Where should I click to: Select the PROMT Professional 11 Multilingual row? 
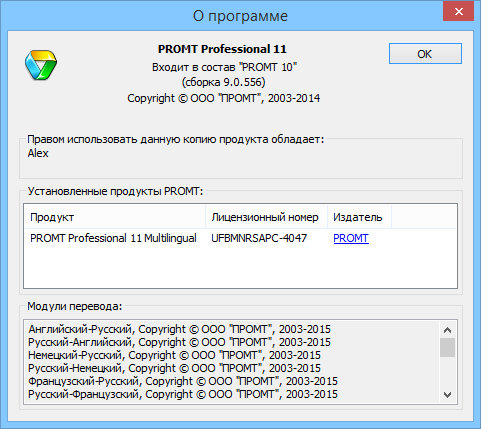click(240, 238)
